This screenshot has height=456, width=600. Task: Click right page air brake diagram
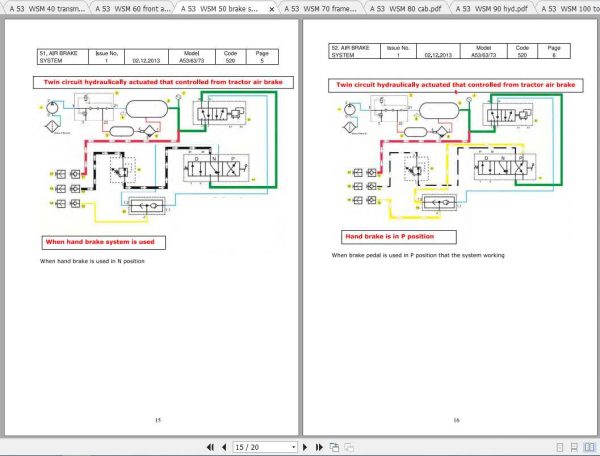pos(452,156)
